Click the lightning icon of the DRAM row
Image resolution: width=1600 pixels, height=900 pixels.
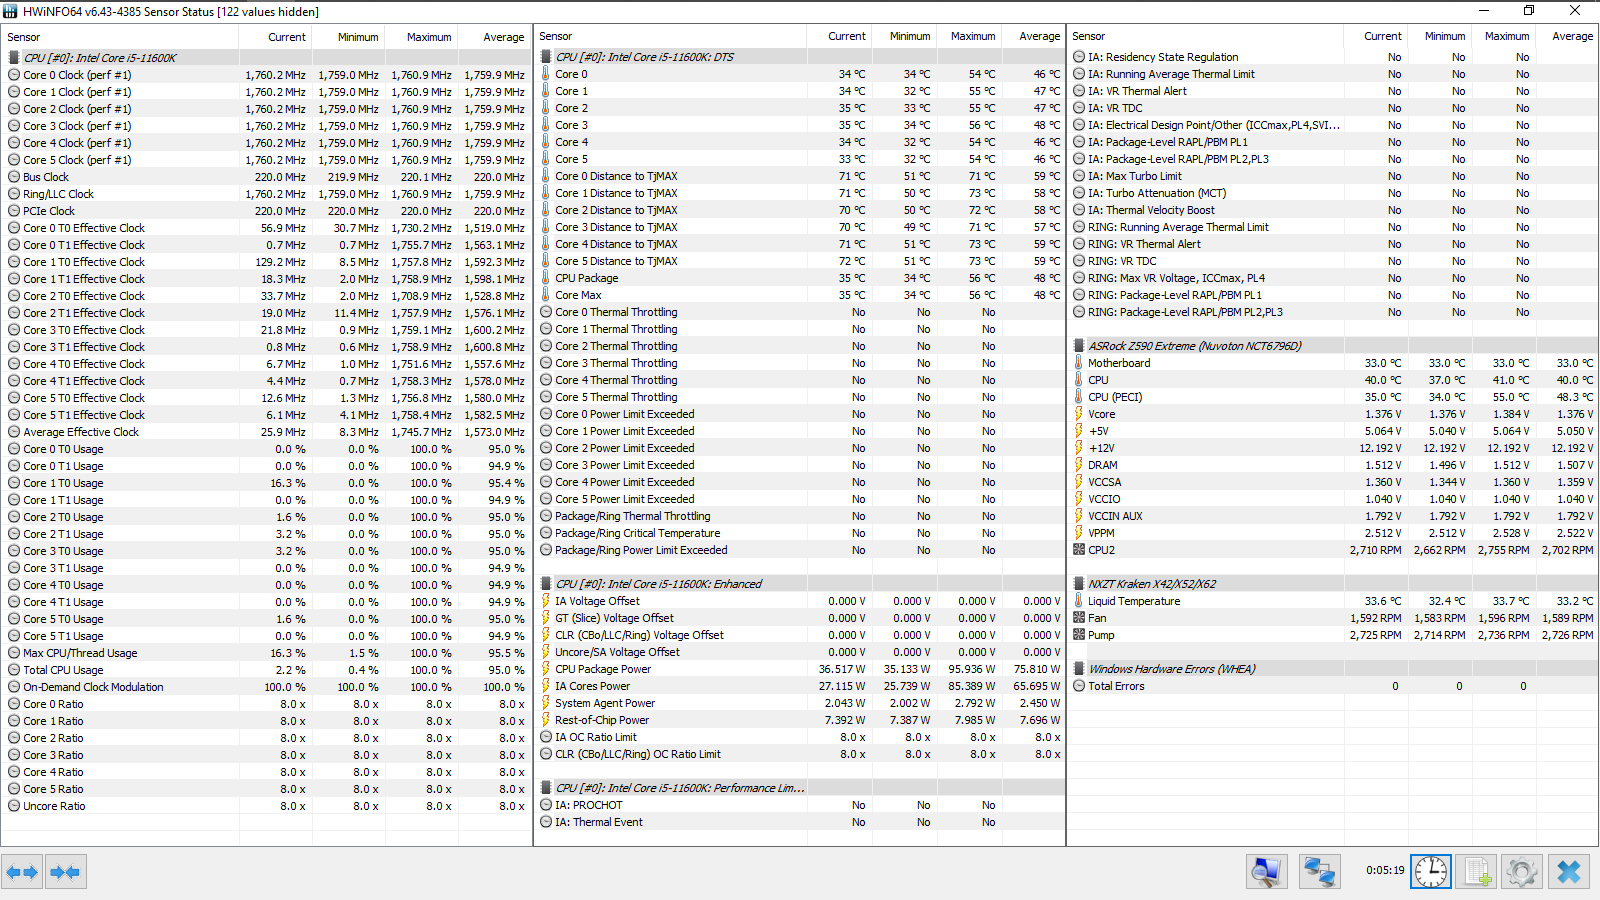tap(1079, 465)
